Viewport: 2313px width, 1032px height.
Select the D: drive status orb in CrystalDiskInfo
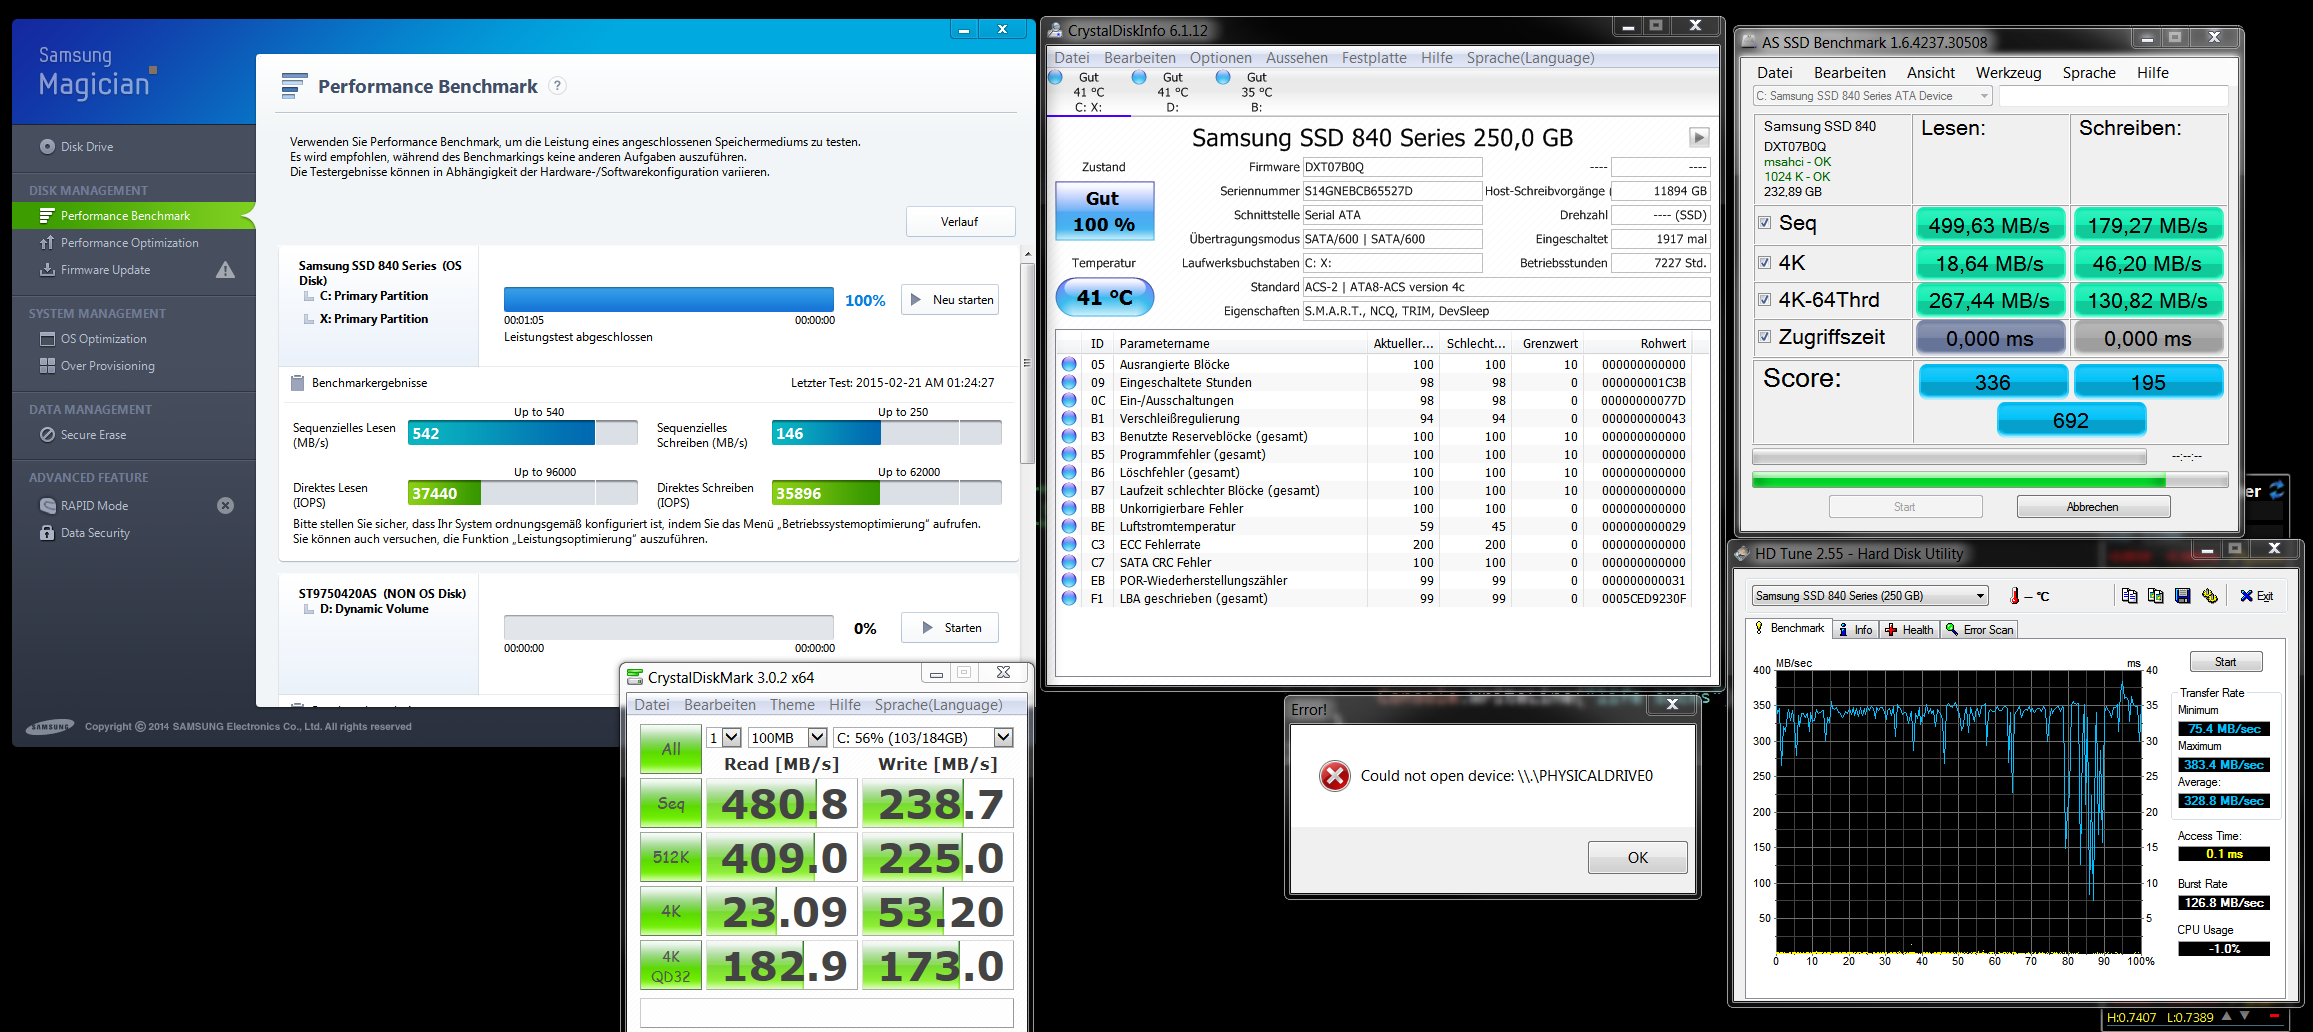pyautogui.click(x=1139, y=78)
